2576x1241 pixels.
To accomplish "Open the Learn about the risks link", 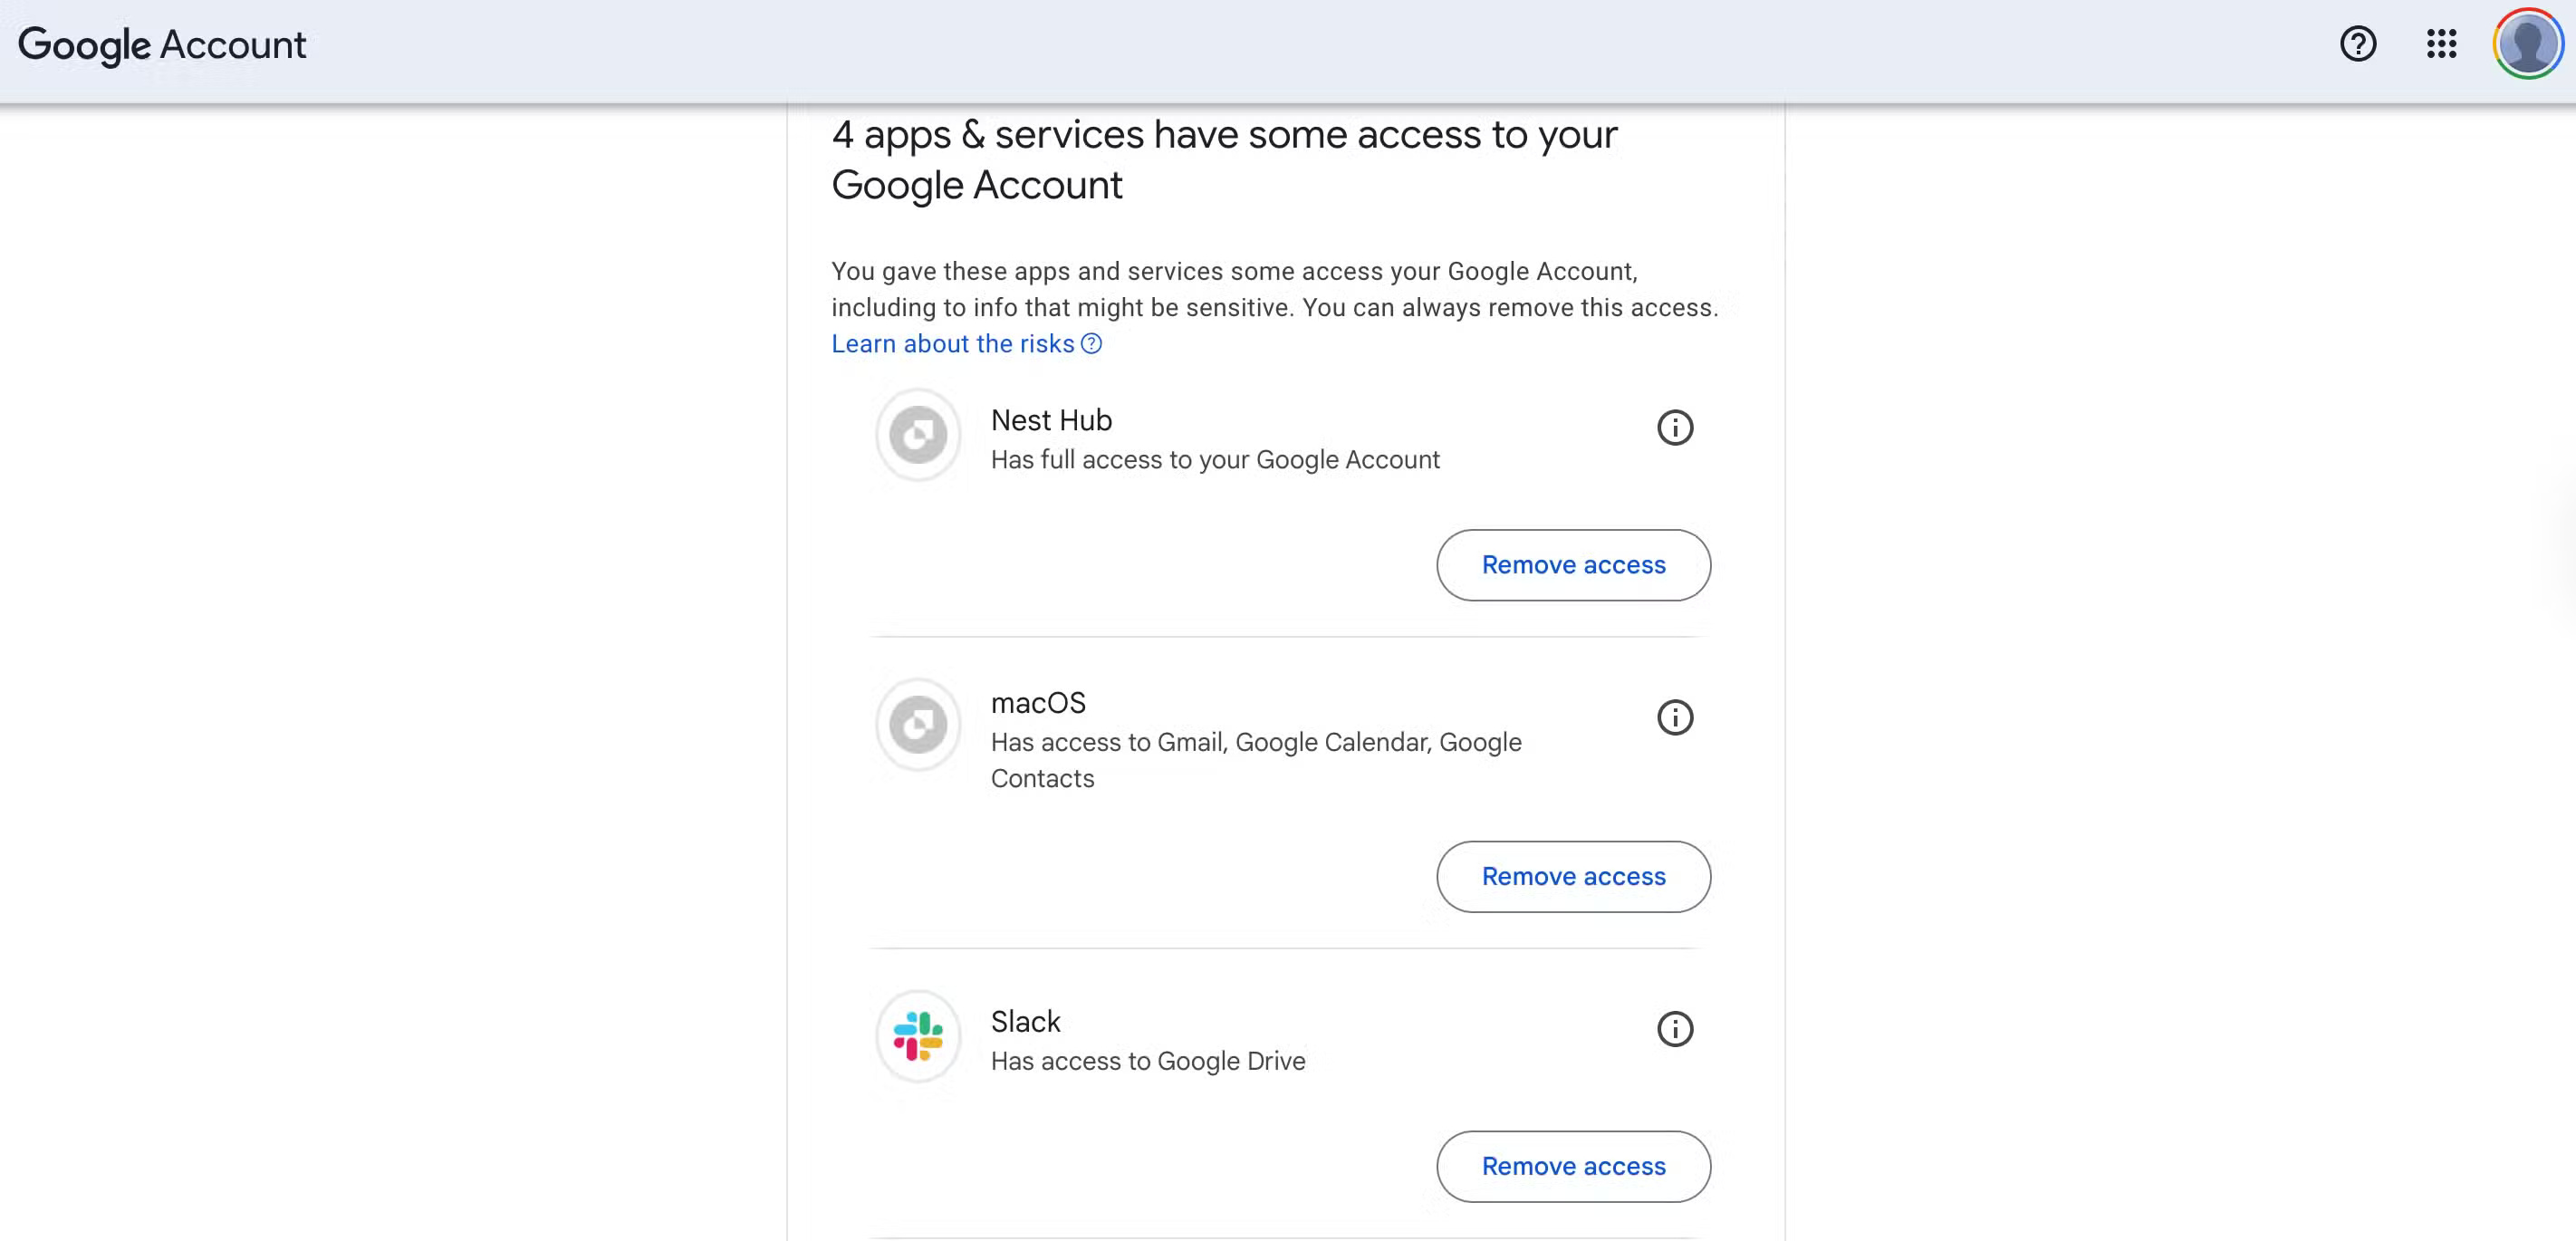I will (950, 343).
